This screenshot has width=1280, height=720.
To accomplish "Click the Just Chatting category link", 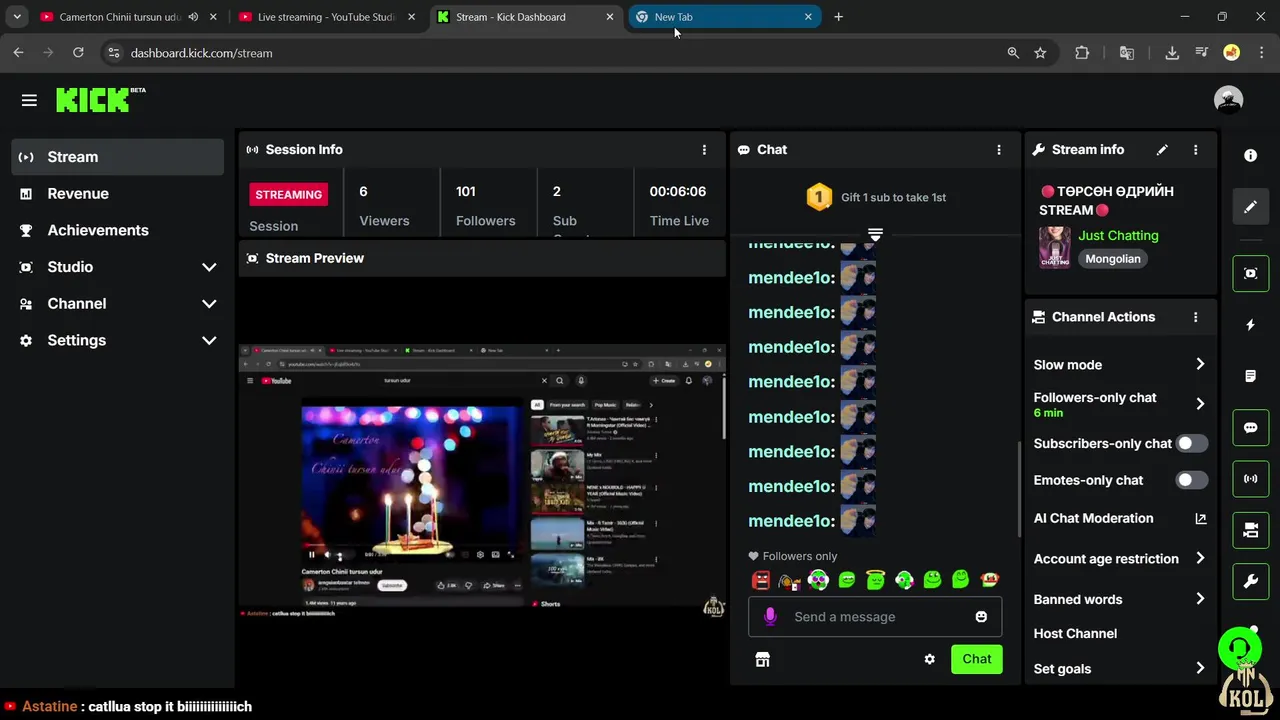I will coord(1118,236).
